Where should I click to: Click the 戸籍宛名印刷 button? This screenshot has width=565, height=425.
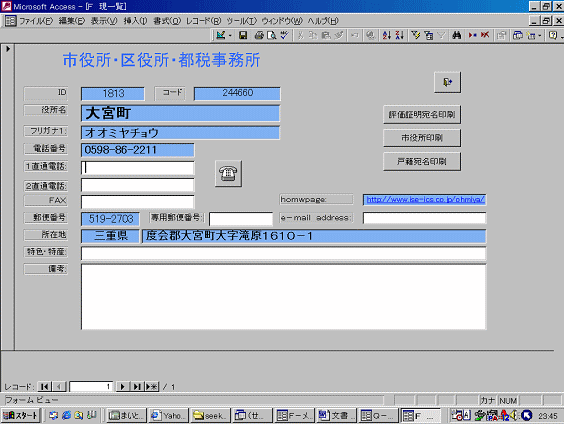coord(422,161)
